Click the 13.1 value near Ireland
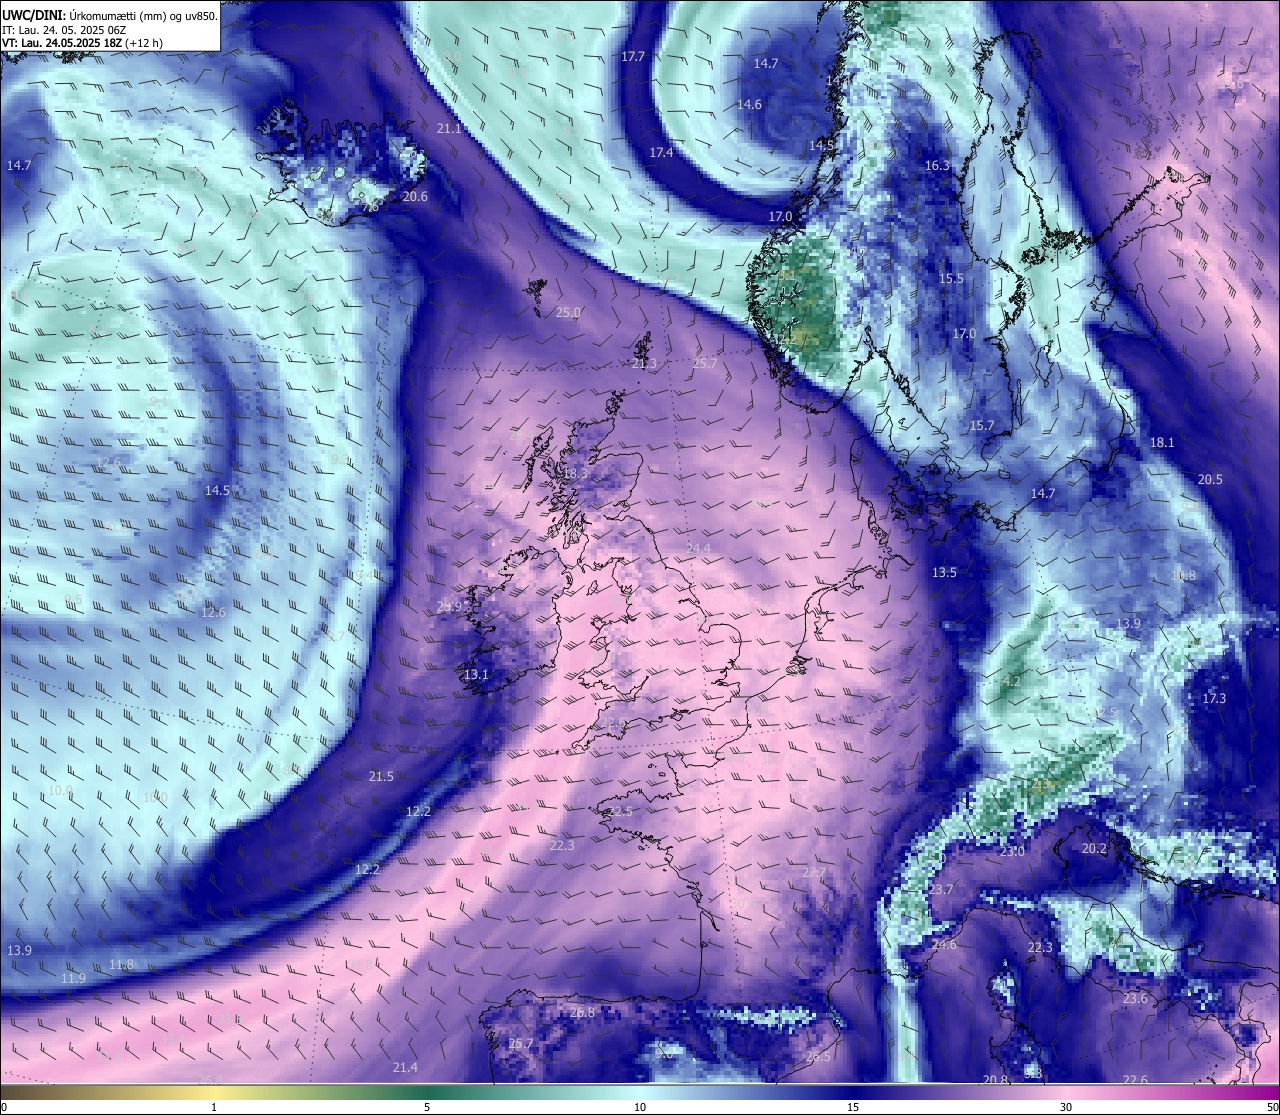 point(476,675)
